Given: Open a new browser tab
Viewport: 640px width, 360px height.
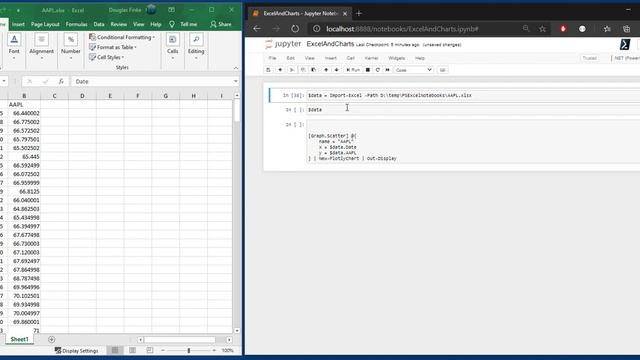Looking at the screenshot, I should pyautogui.click(x=359, y=13).
